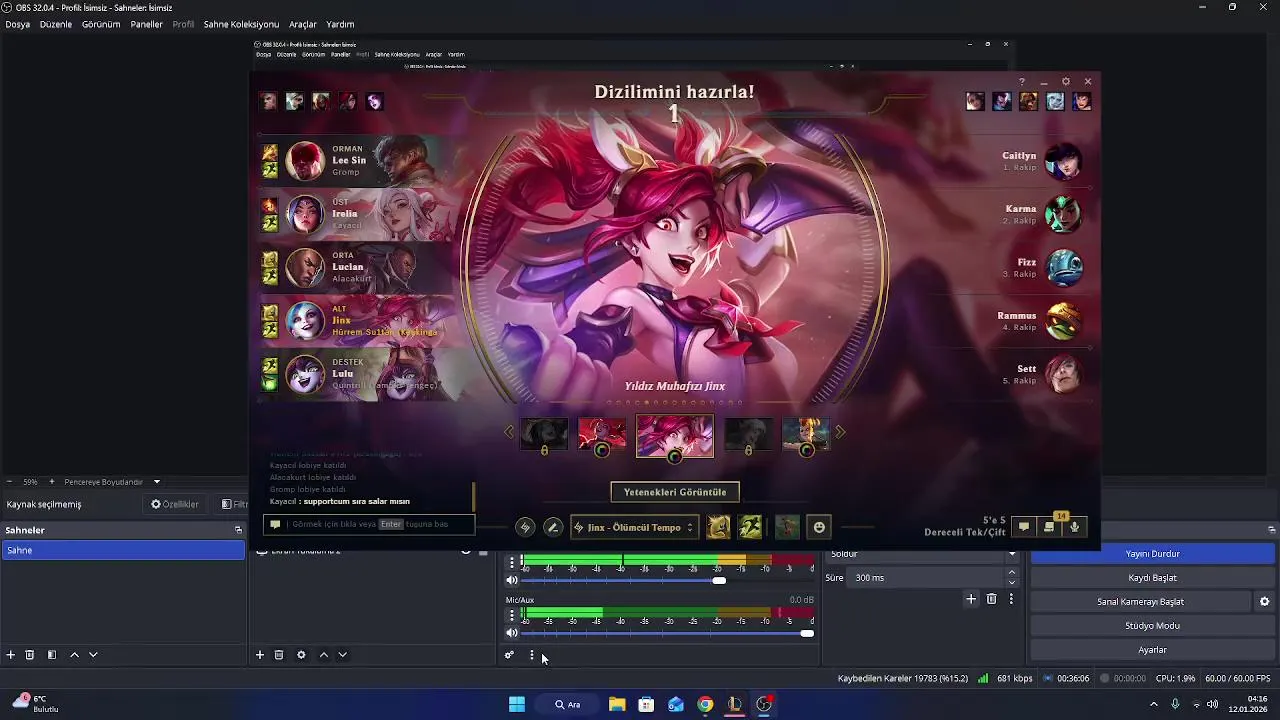The width and height of the screenshot is (1280, 720).
Task: Open Ayarlar settings
Action: (x=1153, y=650)
